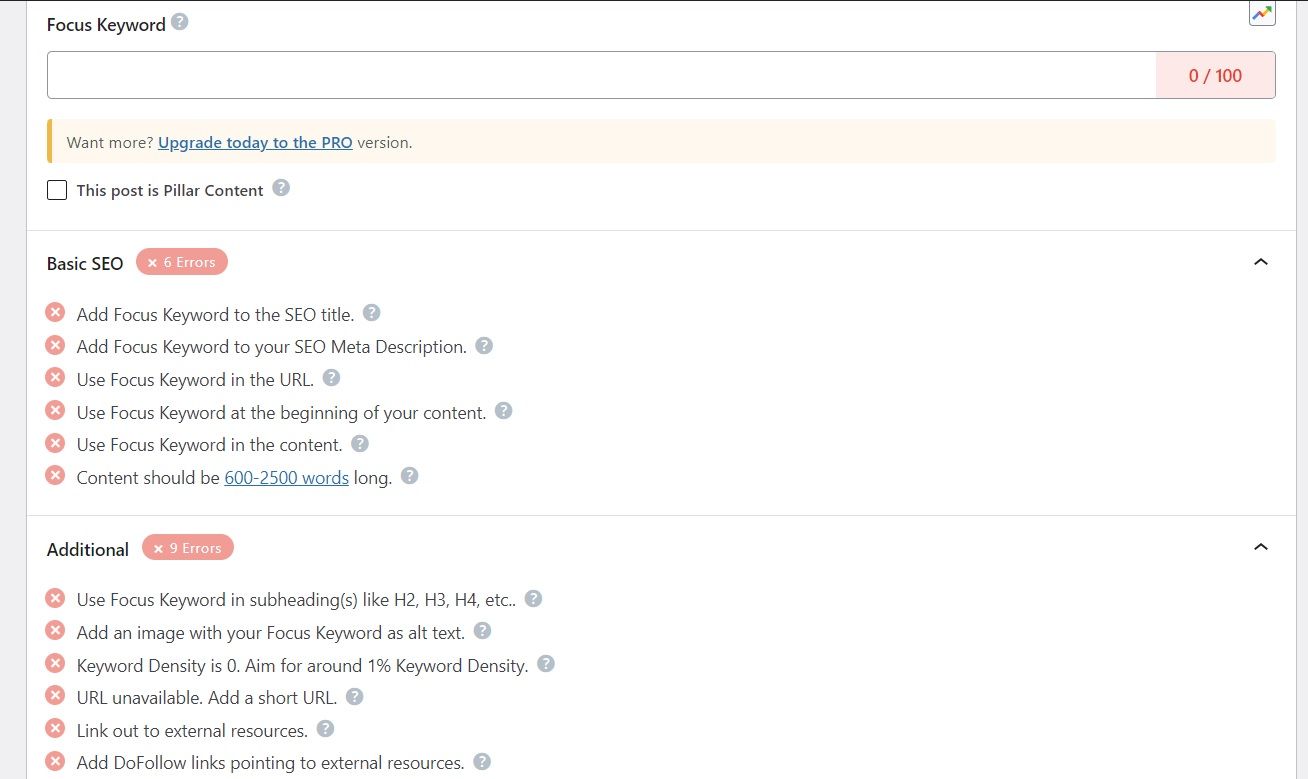Click help icon for subheading keyword test
The height and width of the screenshot is (779, 1308).
(x=533, y=598)
